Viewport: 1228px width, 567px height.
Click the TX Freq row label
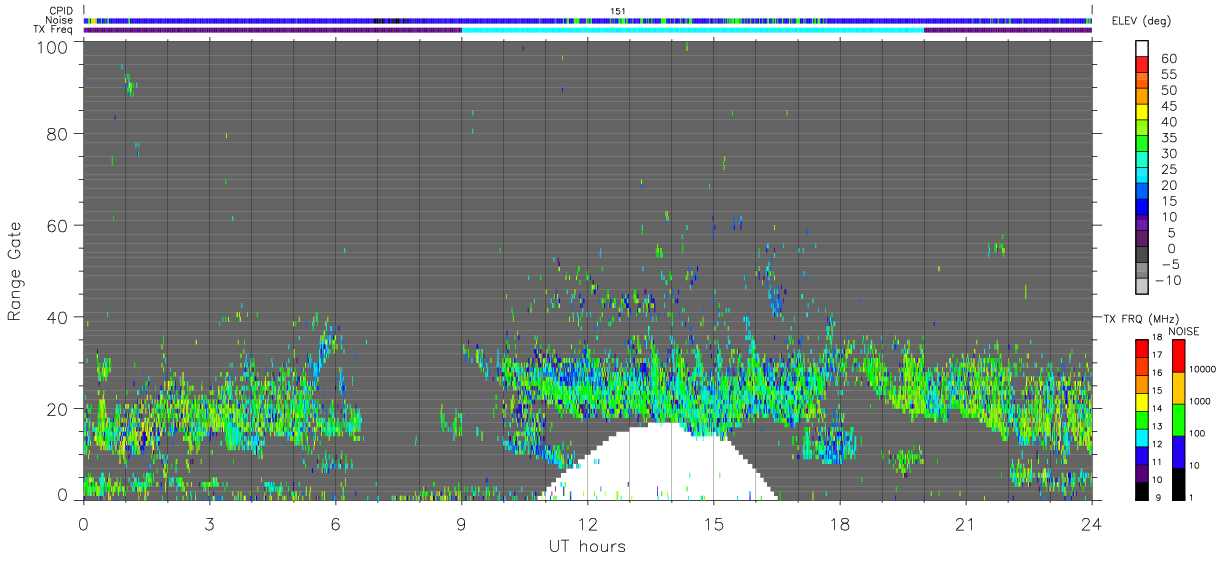[x=54, y=30]
